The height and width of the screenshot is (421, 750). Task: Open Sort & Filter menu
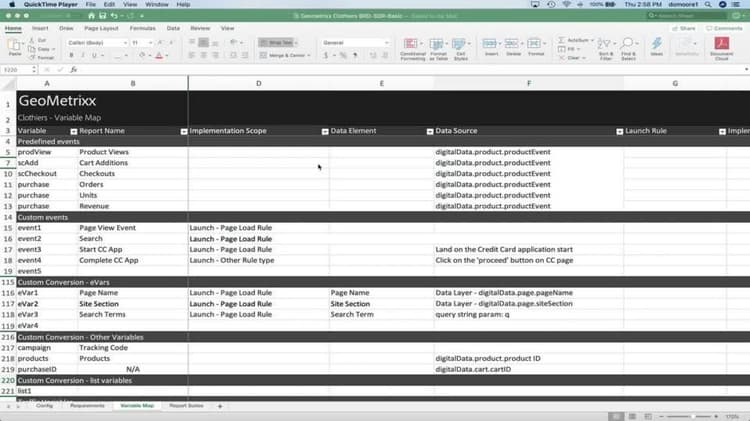pos(605,49)
